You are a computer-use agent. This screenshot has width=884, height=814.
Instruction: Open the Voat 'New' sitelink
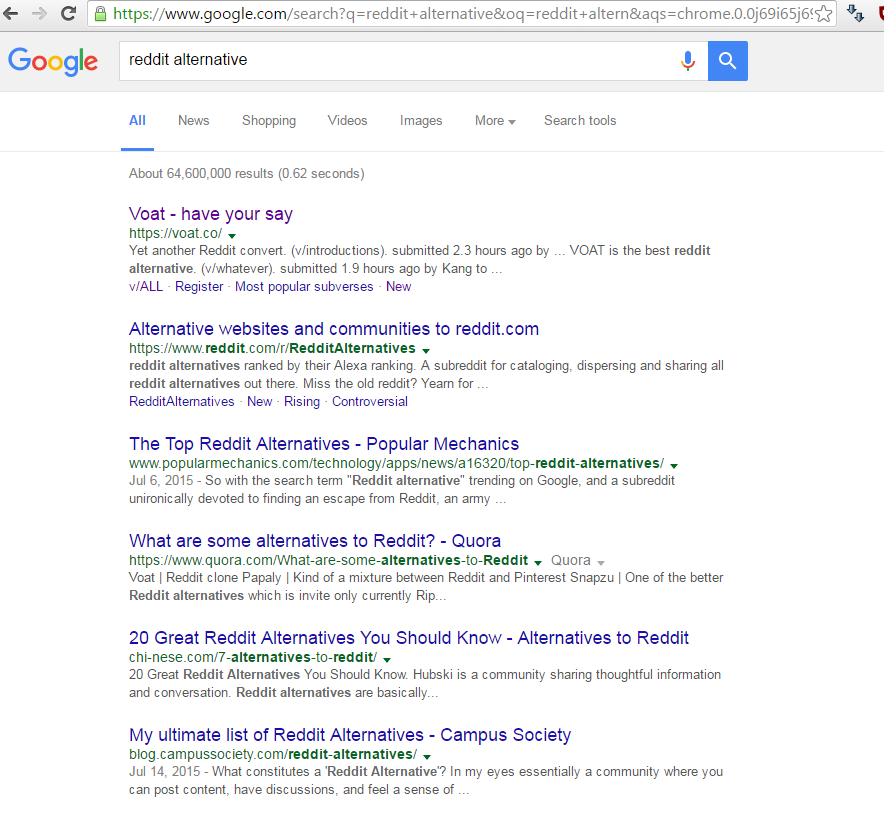[x=399, y=286]
